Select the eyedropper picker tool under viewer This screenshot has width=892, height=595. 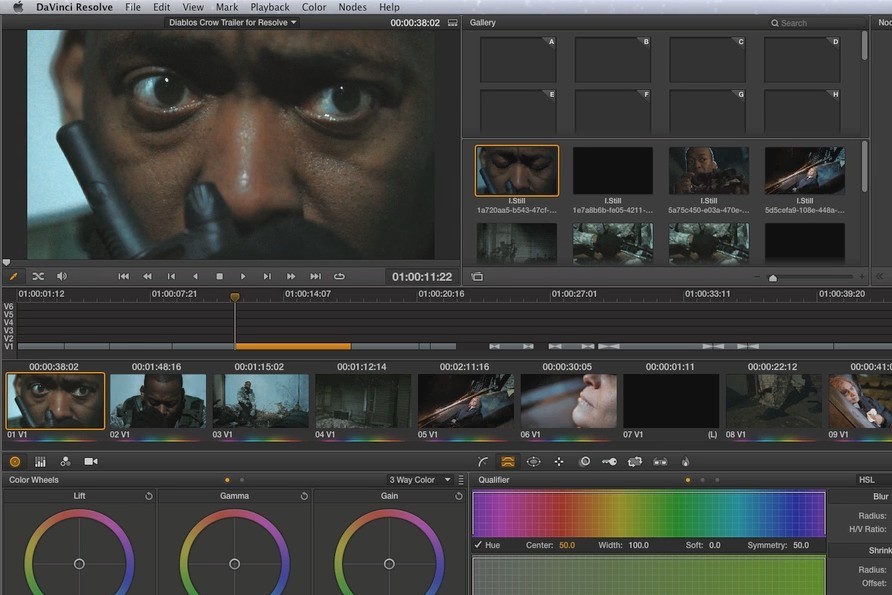pyautogui.click(x=13, y=276)
